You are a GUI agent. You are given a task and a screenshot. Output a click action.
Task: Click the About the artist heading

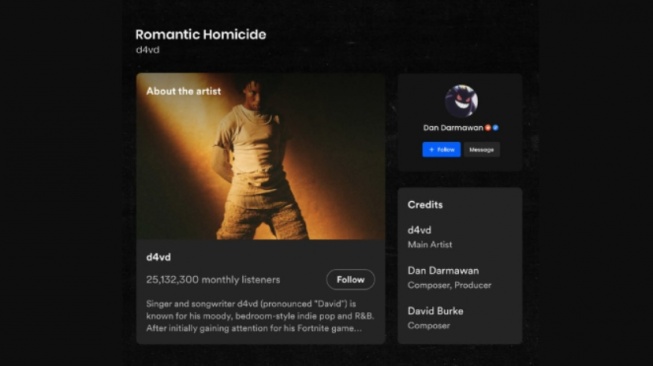[184, 91]
